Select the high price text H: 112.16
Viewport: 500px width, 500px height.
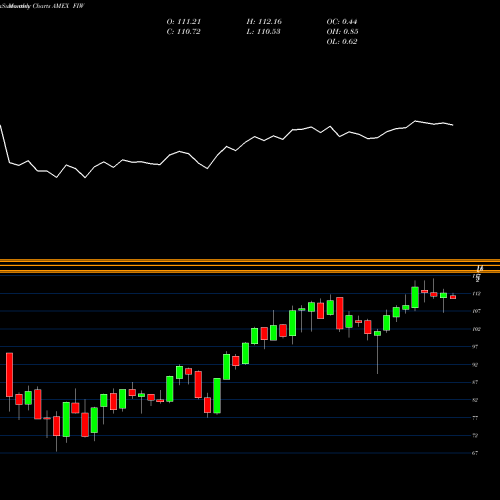(264, 22)
